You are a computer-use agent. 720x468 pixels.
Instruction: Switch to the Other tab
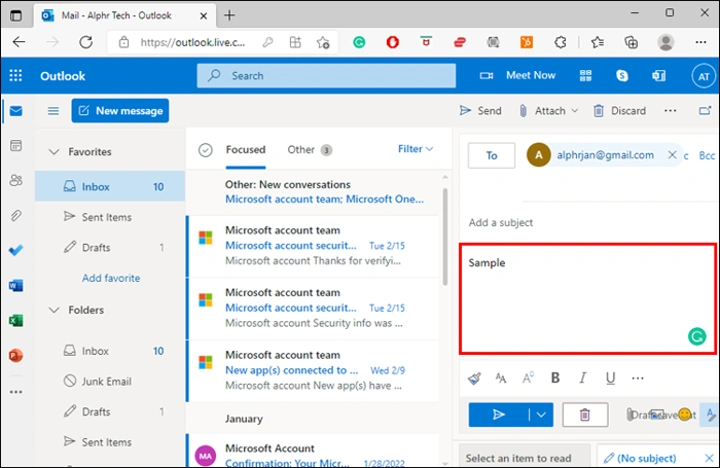[309, 150]
